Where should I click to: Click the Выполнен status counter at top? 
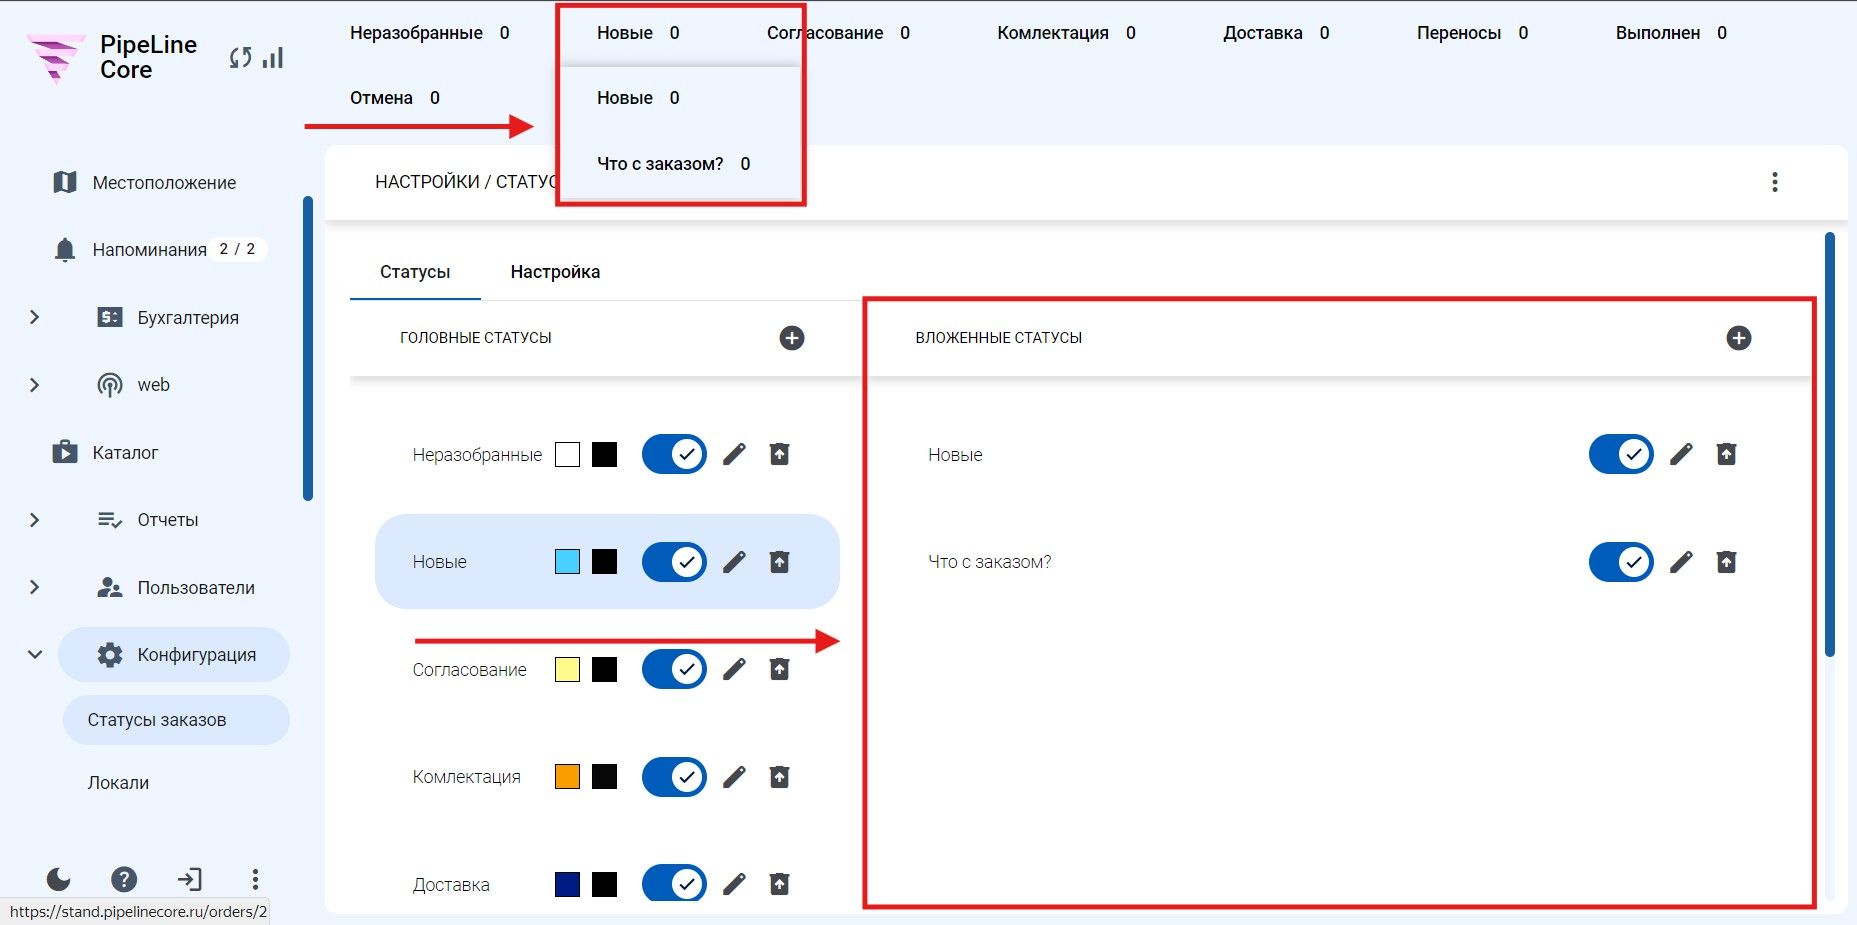click(x=1671, y=33)
